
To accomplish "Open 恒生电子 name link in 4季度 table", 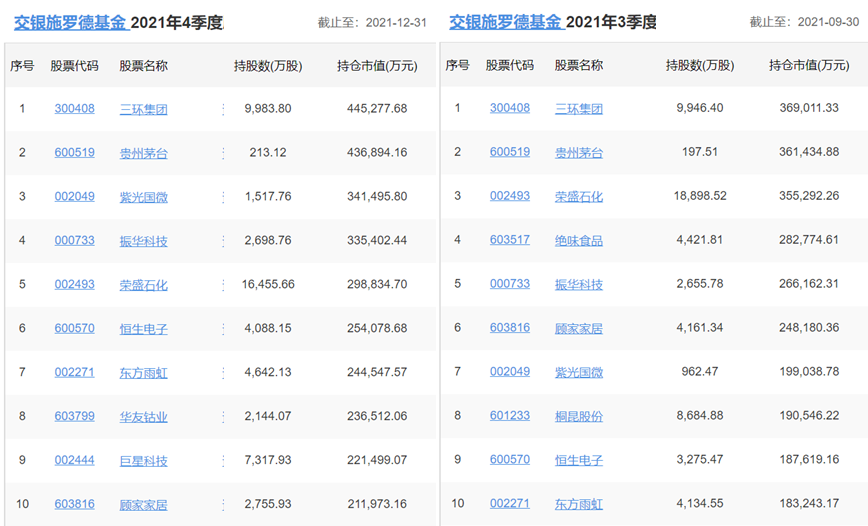I will click(143, 329).
